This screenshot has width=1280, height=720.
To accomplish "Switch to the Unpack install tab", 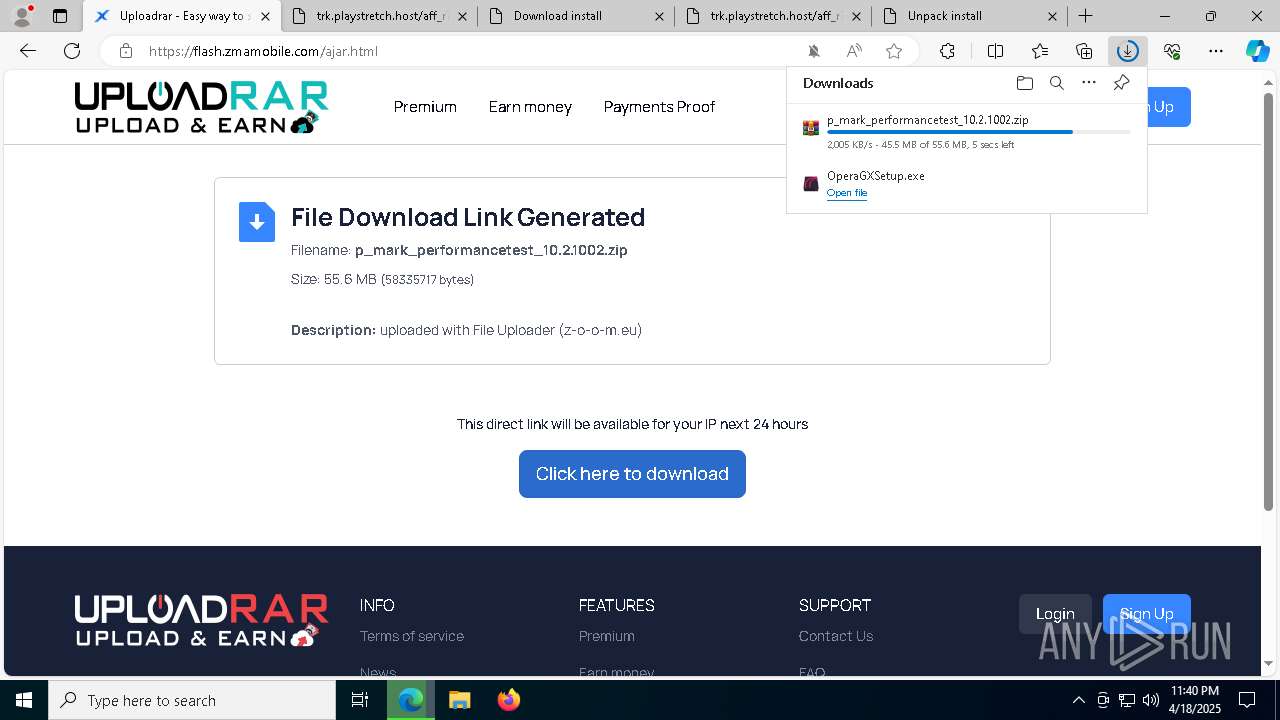I will pos(969,16).
